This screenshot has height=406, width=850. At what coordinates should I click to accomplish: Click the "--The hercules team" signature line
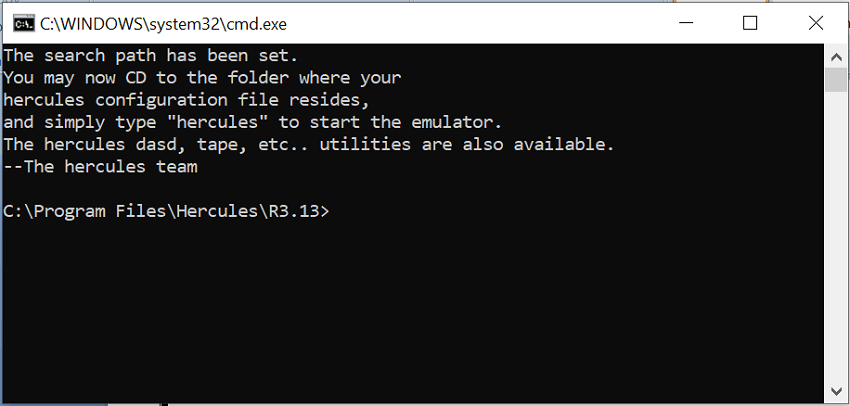tap(100, 167)
